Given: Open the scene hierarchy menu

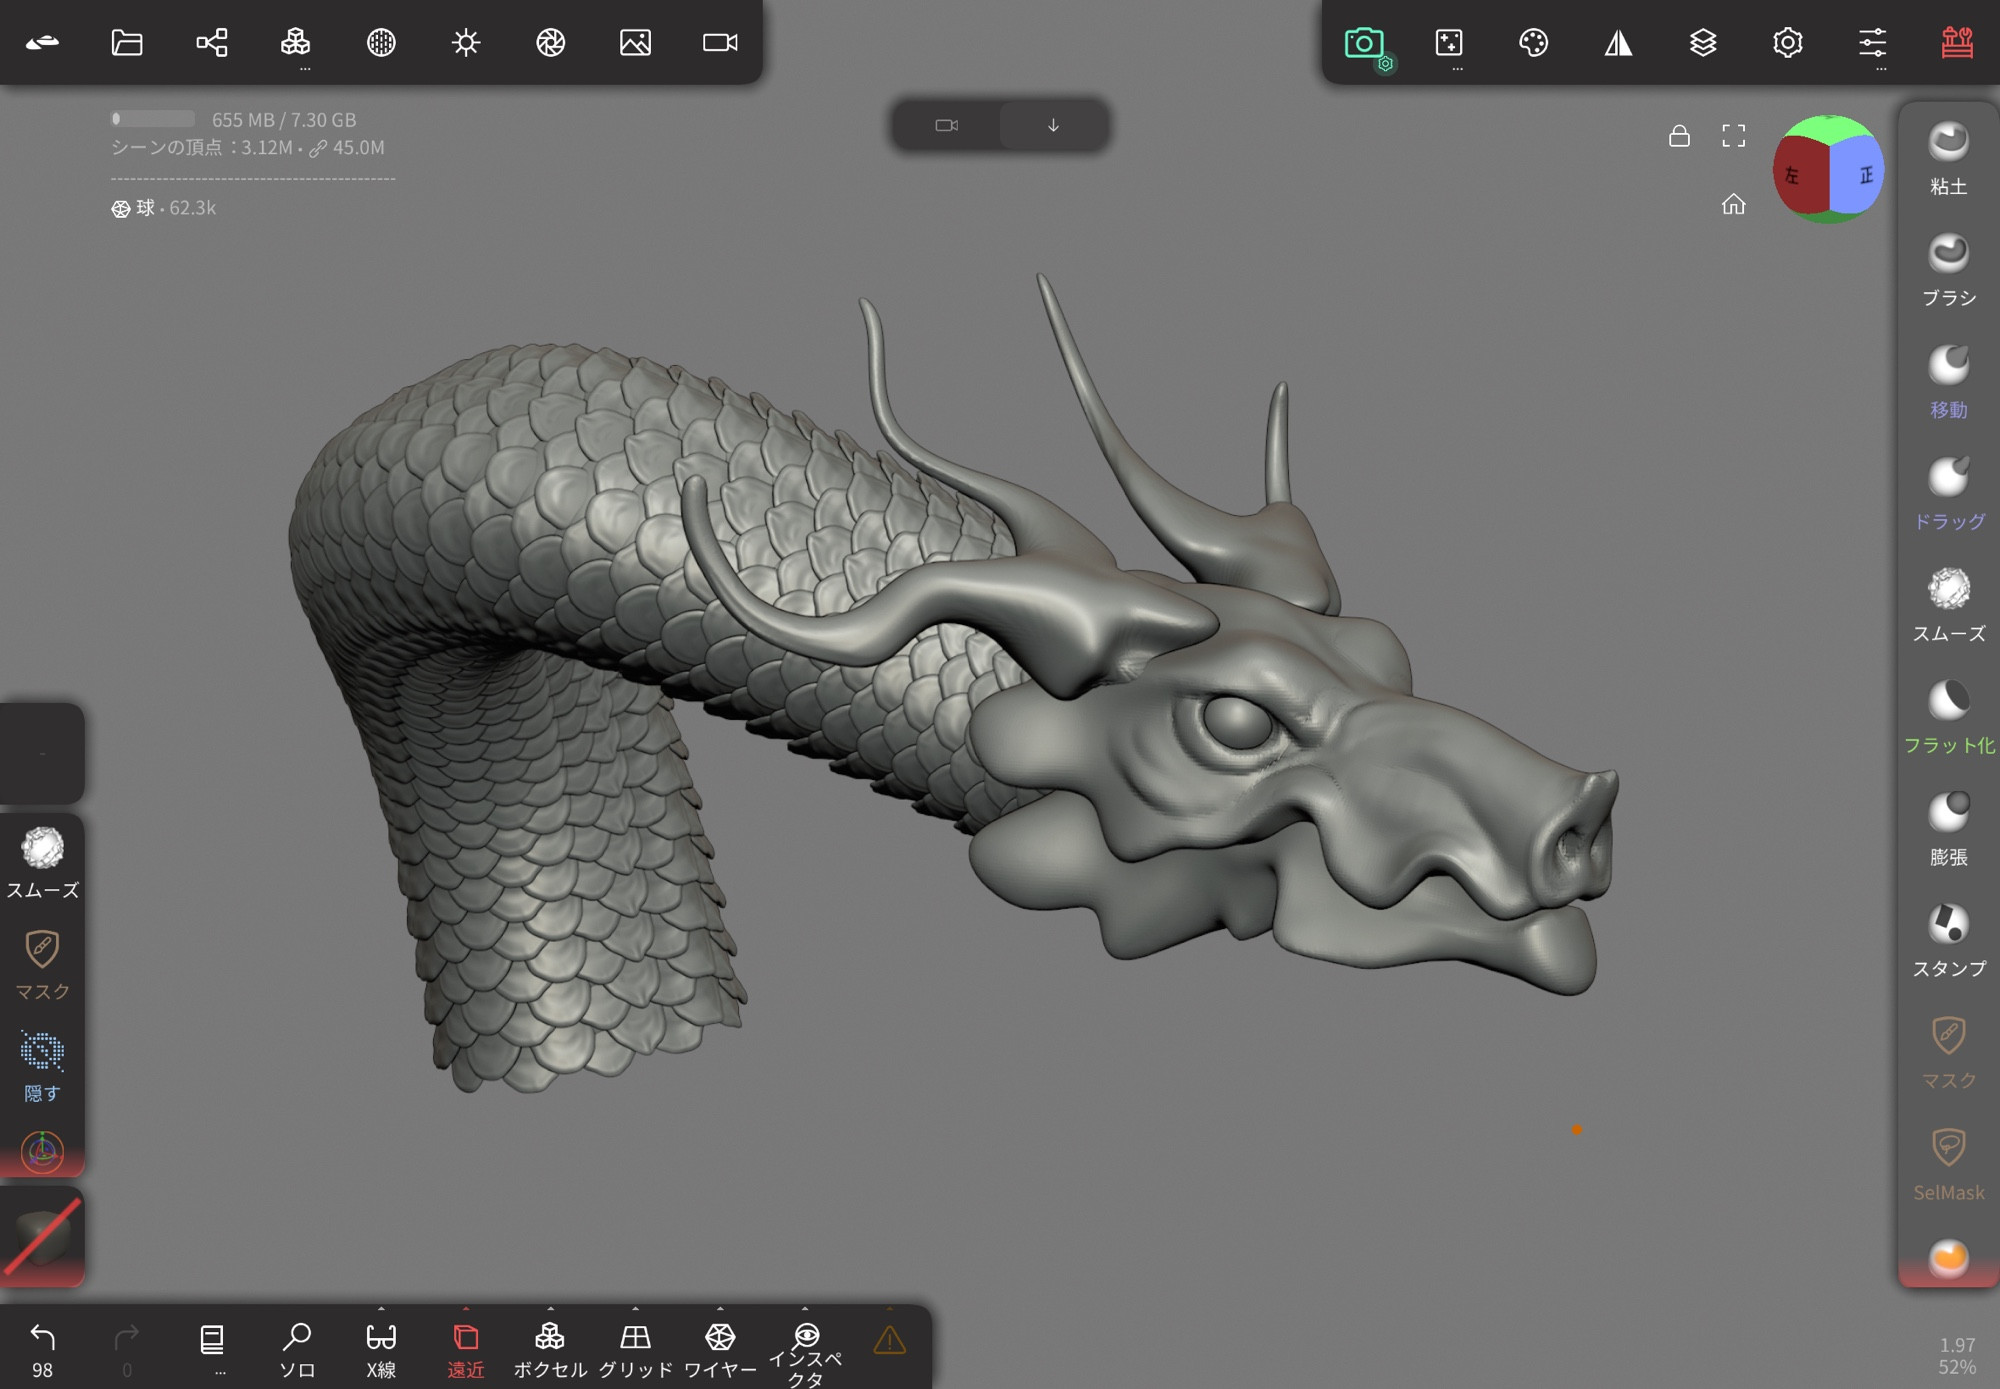Looking at the screenshot, I should click(212, 42).
